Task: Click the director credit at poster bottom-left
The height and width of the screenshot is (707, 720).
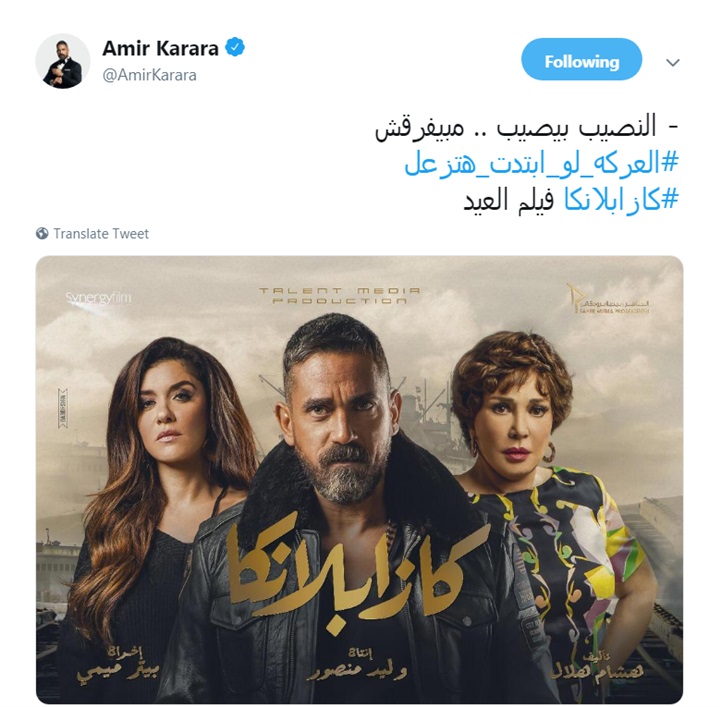Action: pos(119,666)
